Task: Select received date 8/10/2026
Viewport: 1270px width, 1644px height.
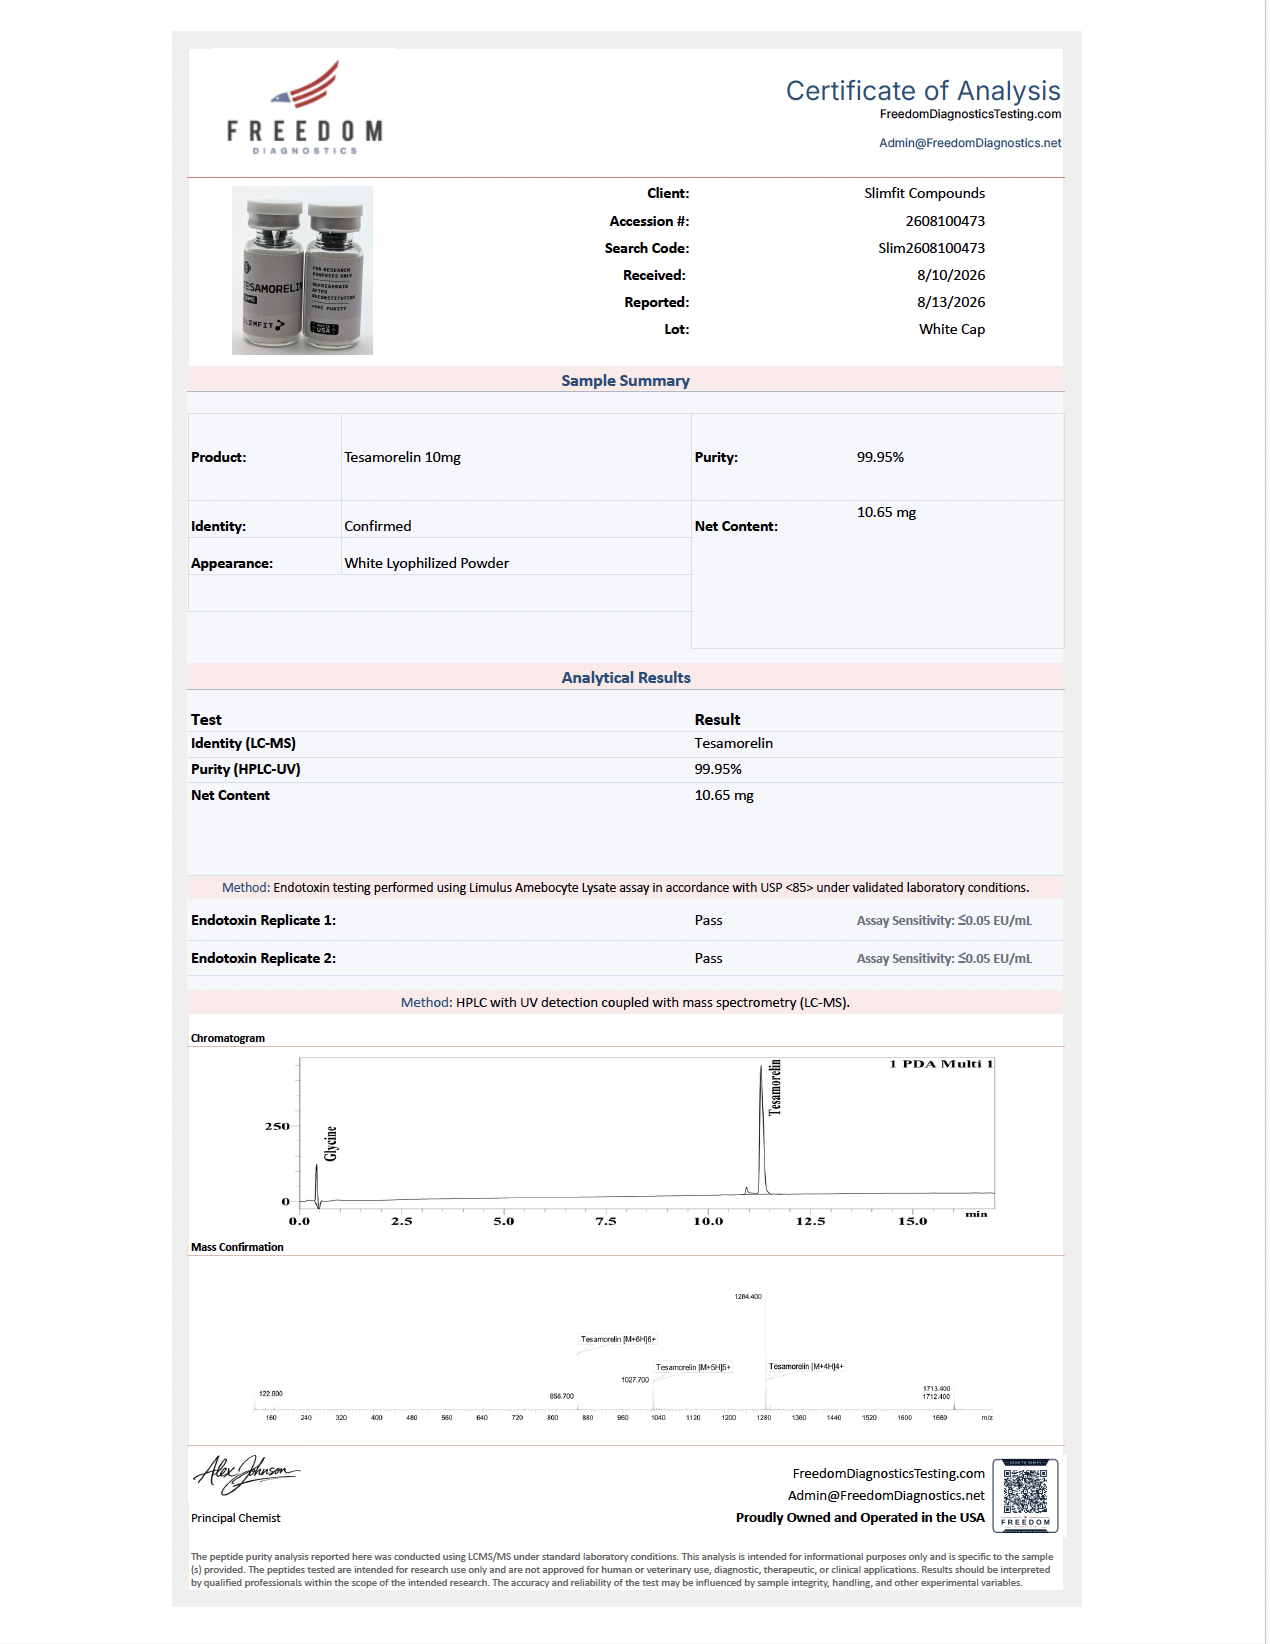Action: click(x=951, y=275)
